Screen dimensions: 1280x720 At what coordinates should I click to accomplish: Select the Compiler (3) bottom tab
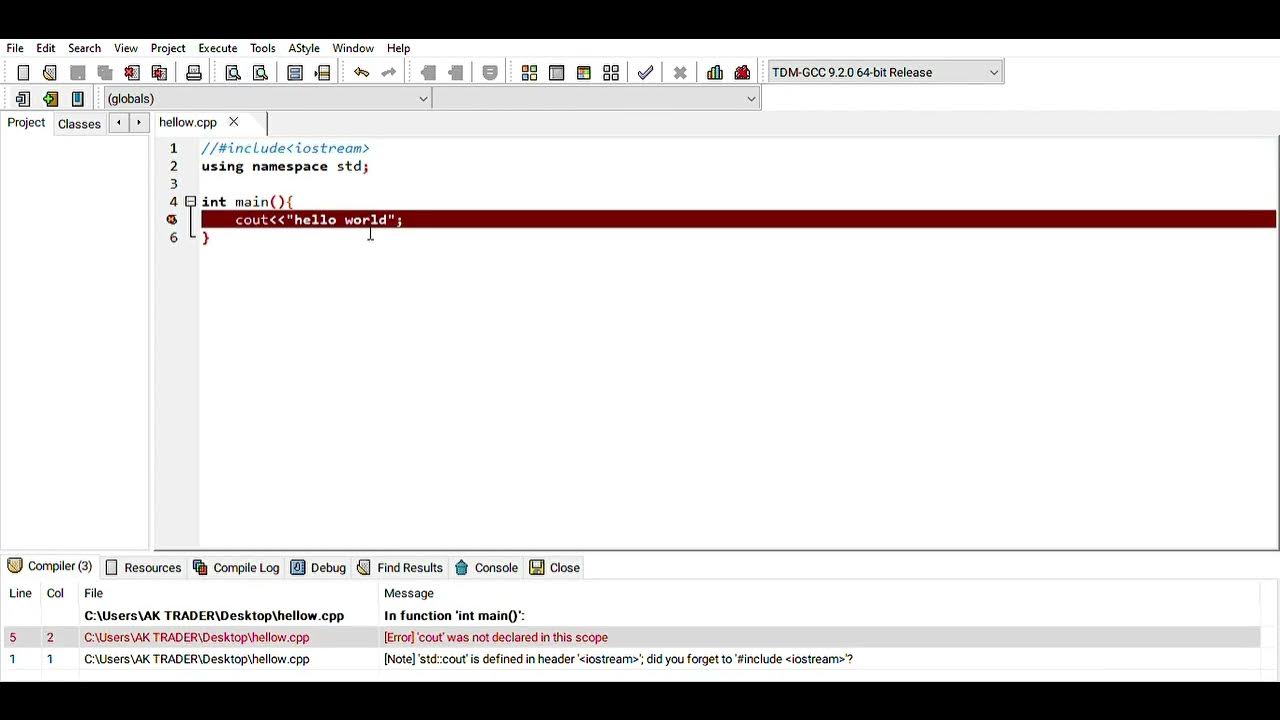coord(50,566)
